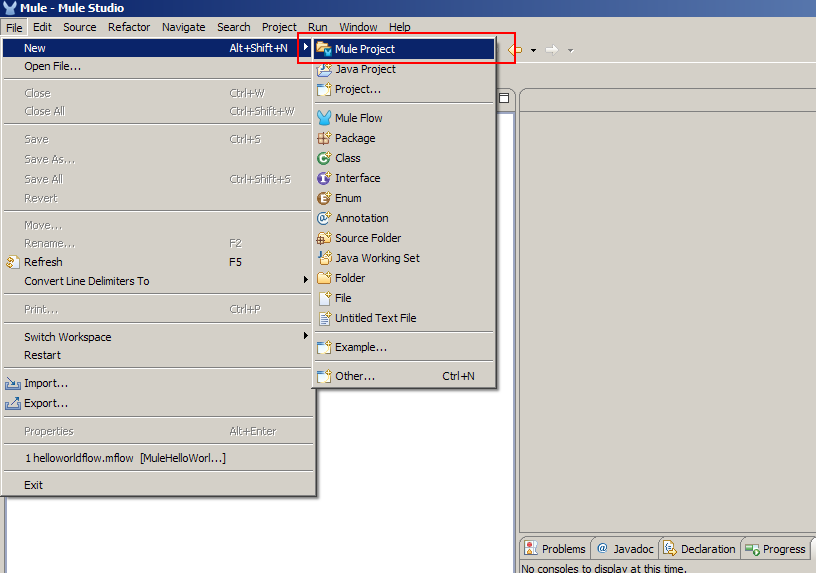Select Restart in the File menu

(157, 355)
